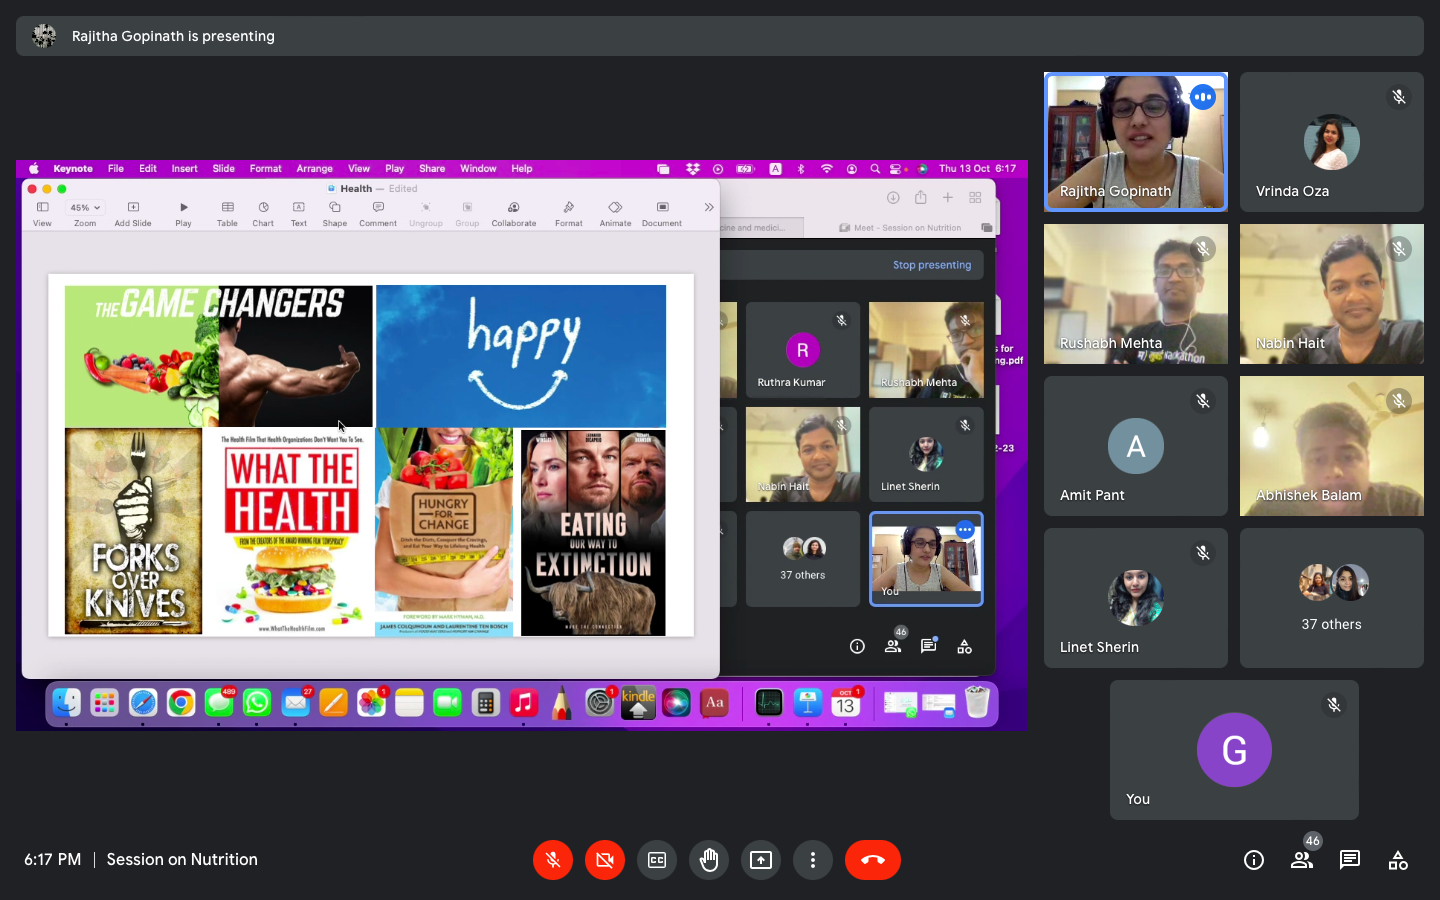
Task: Open meeting details info icon at bottom right
Action: coord(1254,860)
